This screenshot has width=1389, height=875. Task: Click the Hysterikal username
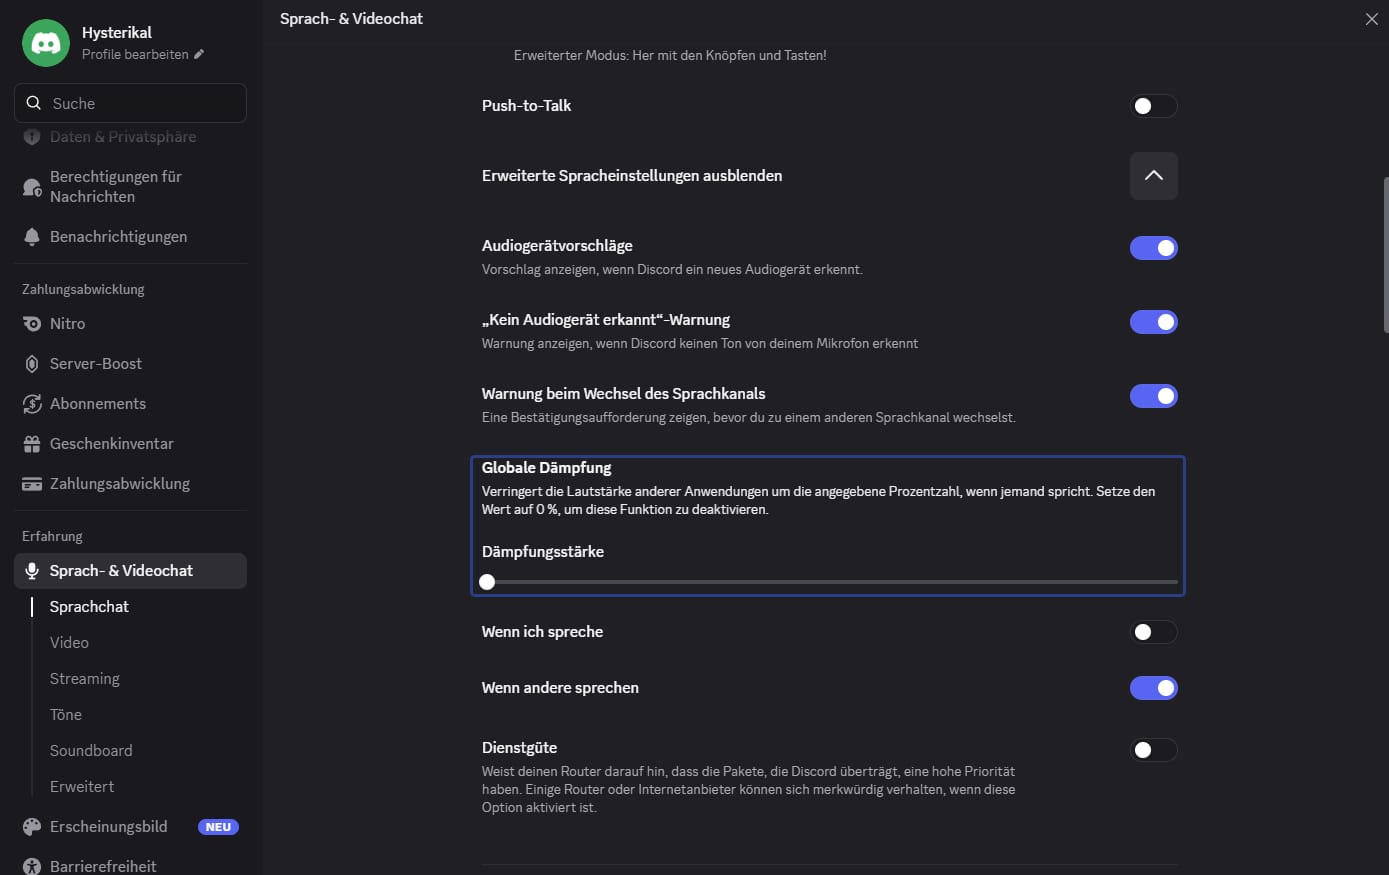[x=117, y=33]
